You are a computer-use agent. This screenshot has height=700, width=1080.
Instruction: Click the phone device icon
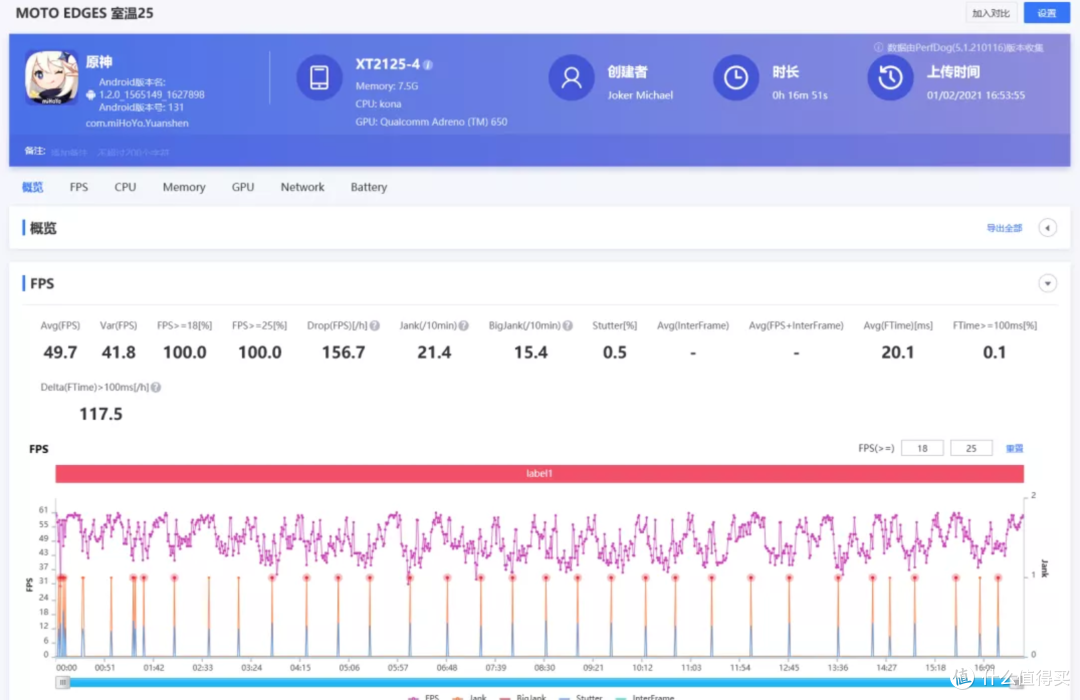(319, 78)
